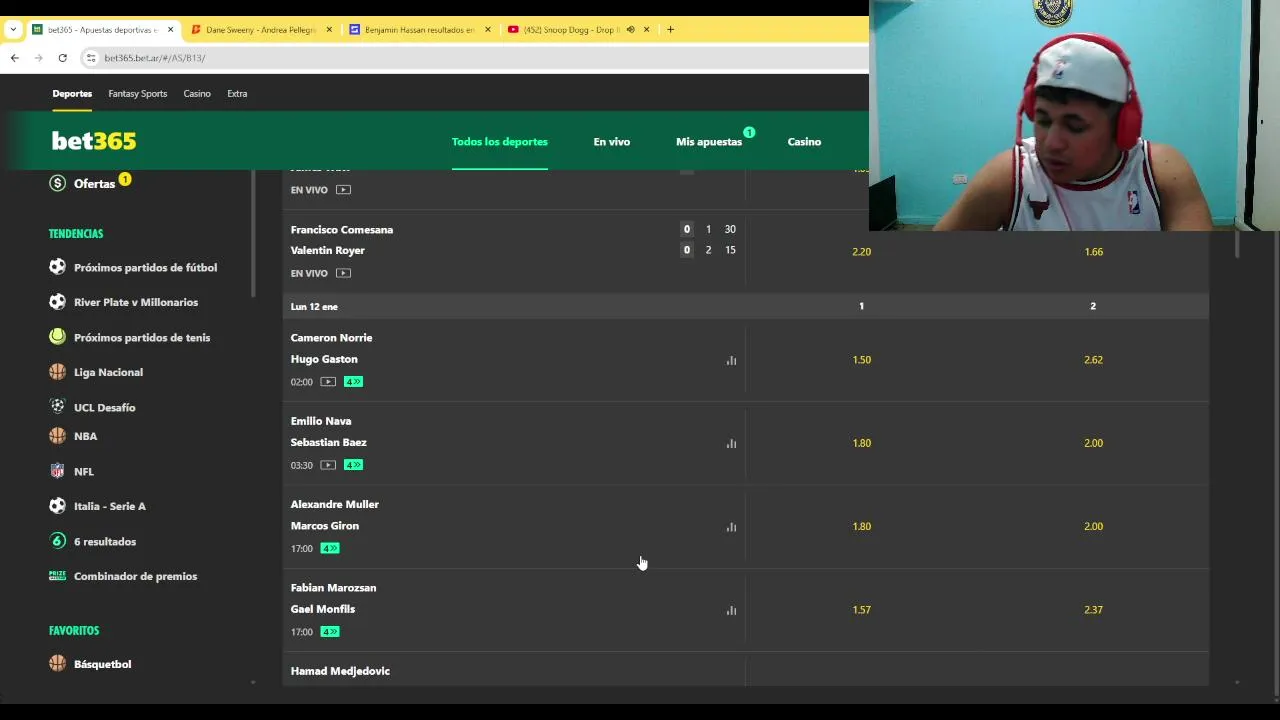Click basketball icon beside Básquetbol favorite
The image size is (1280, 720).
(57, 663)
